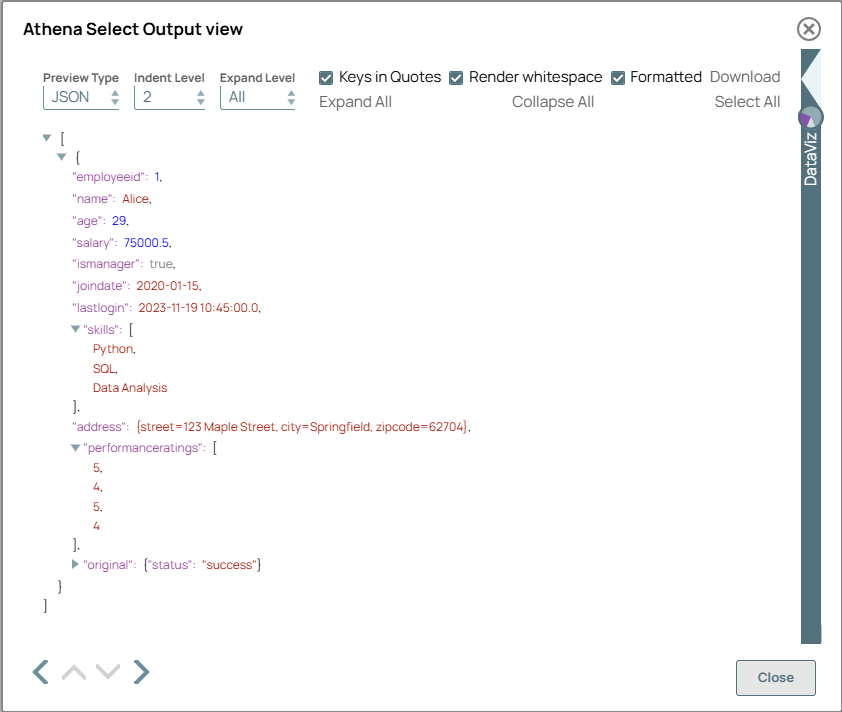Click the downward navigation arrow at bottom
The height and width of the screenshot is (712, 842).
108,672
